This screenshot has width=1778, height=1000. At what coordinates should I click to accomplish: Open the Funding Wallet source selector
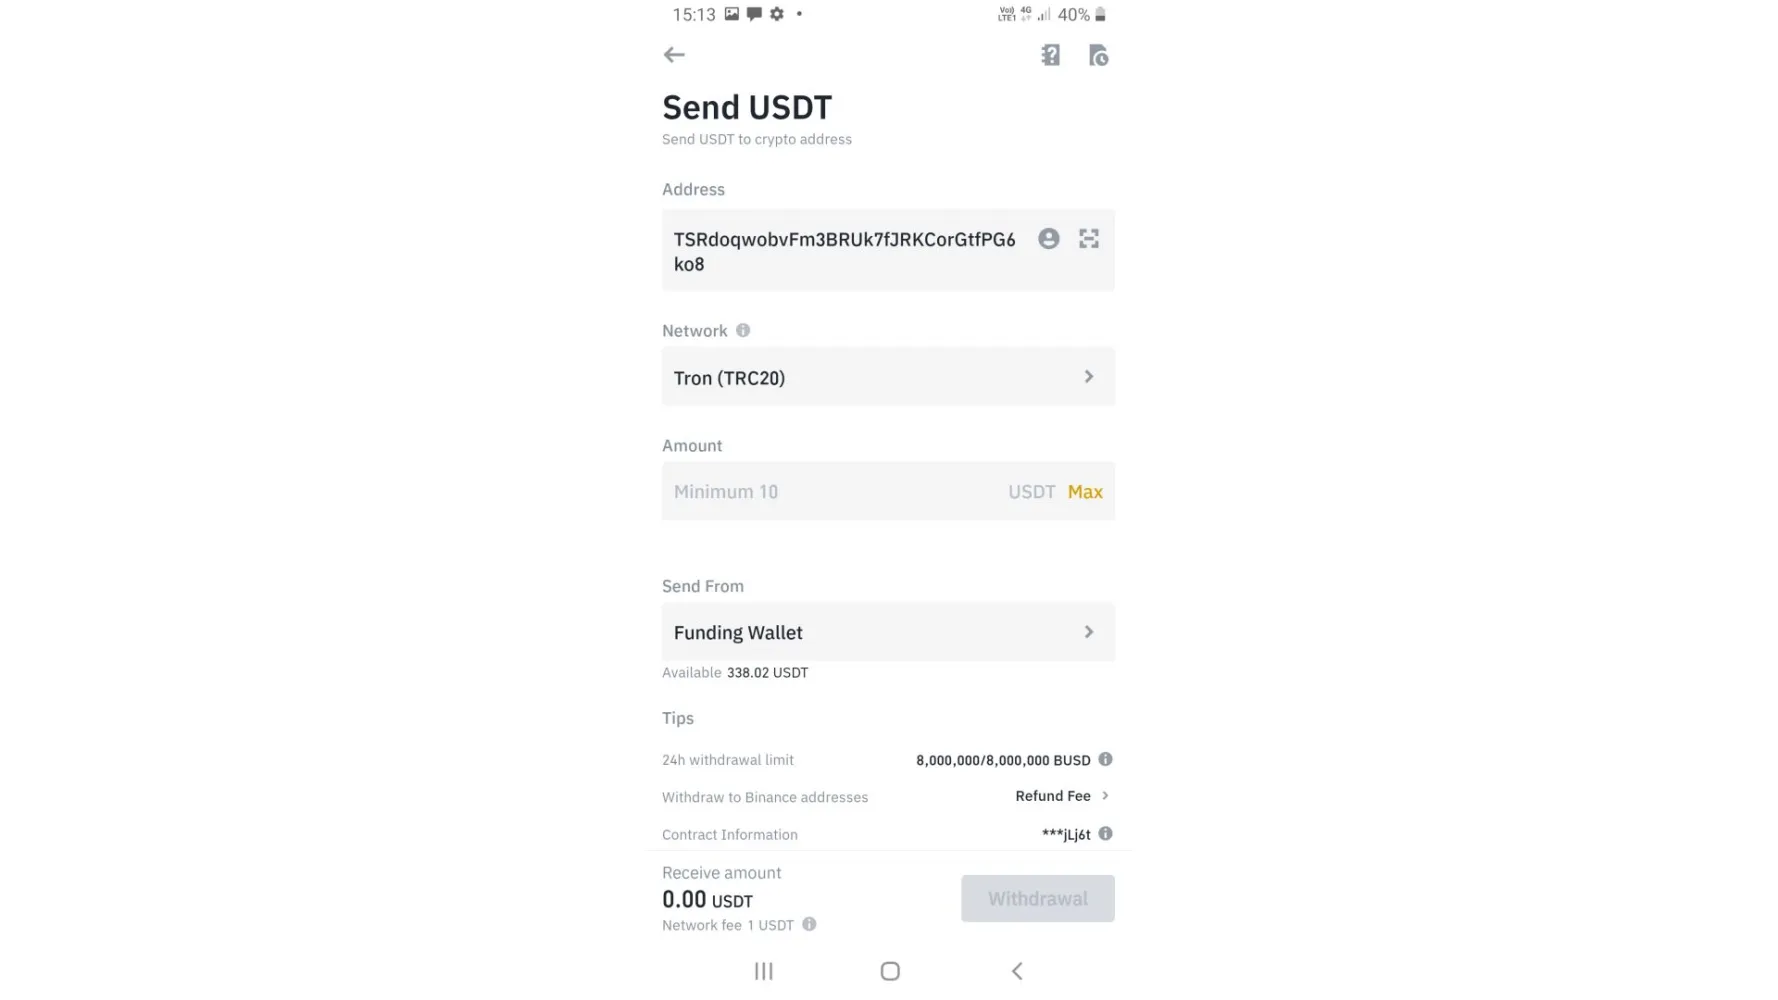(888, 632)
